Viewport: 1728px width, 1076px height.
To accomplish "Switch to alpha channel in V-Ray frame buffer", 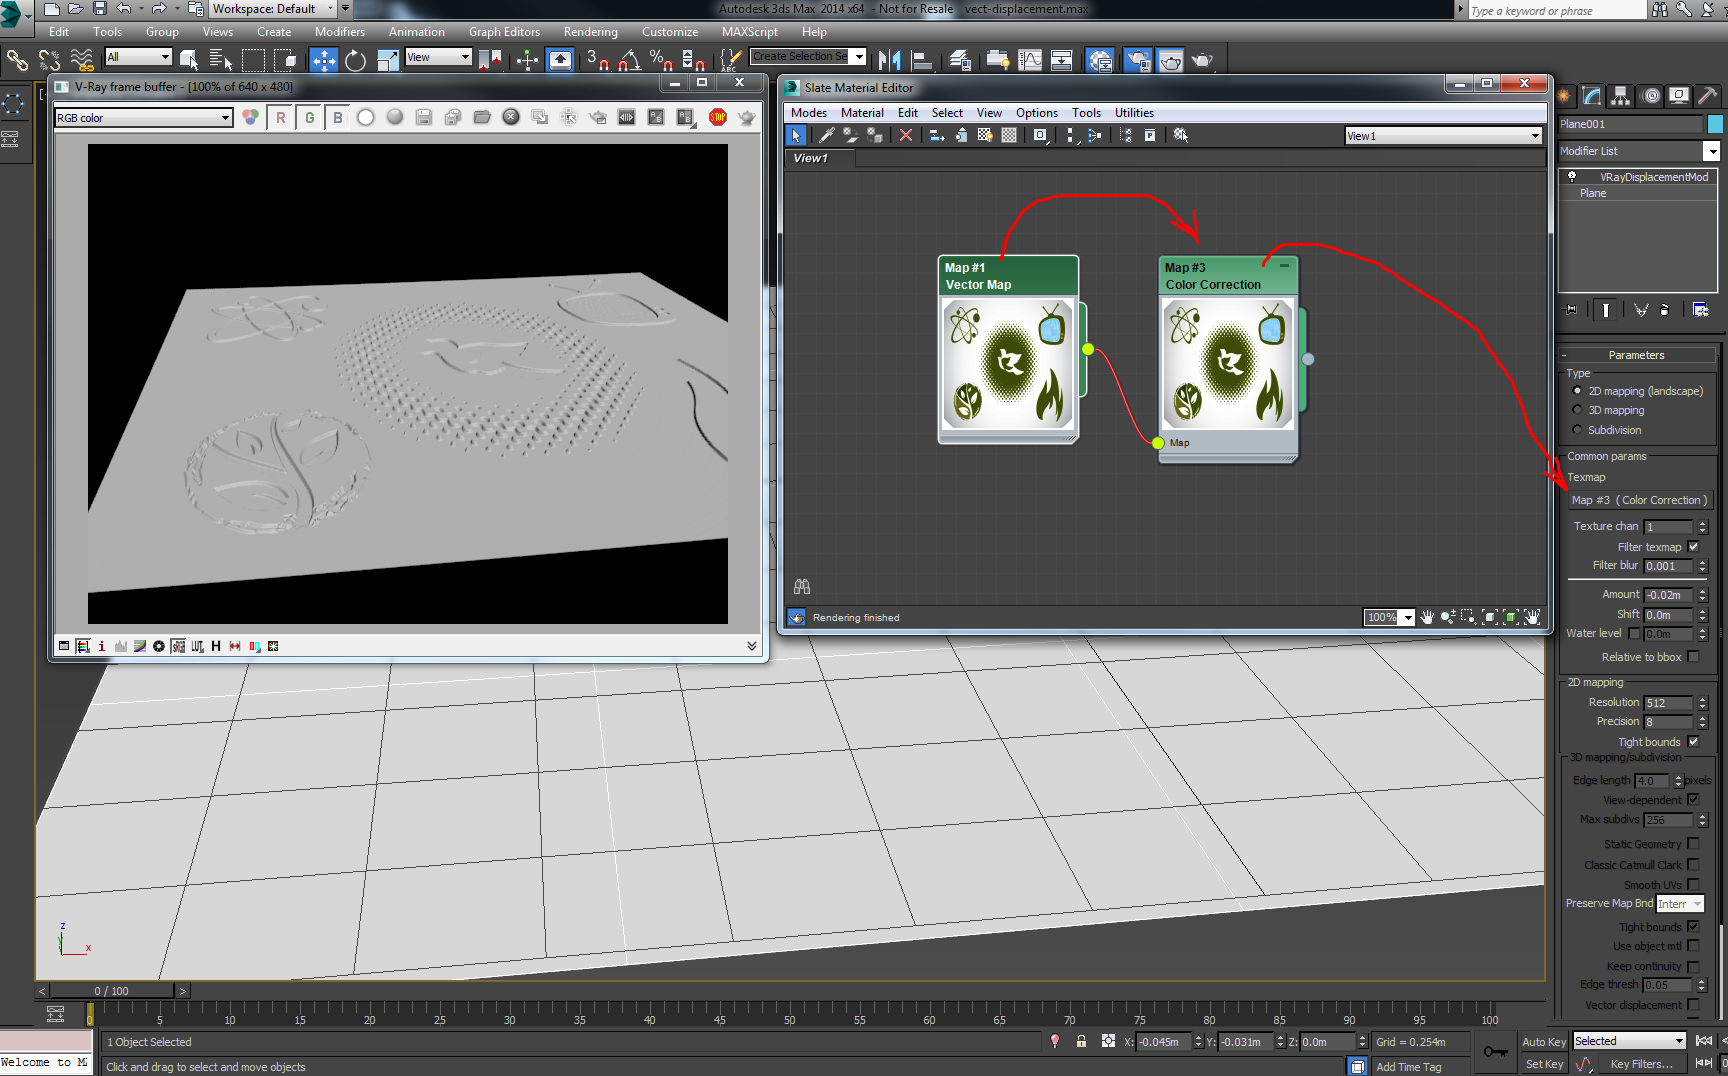I will click(x=366, y=117).
